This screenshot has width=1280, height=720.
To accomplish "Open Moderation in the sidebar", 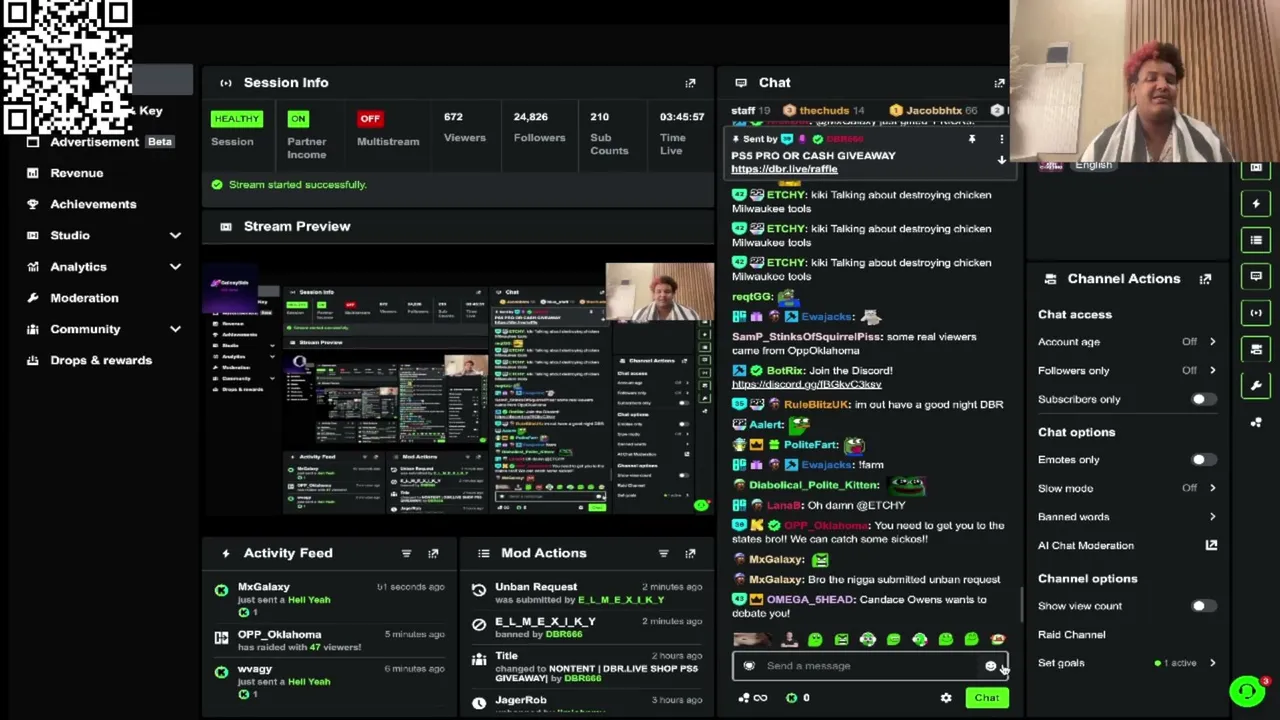I will tap(84, 298).
